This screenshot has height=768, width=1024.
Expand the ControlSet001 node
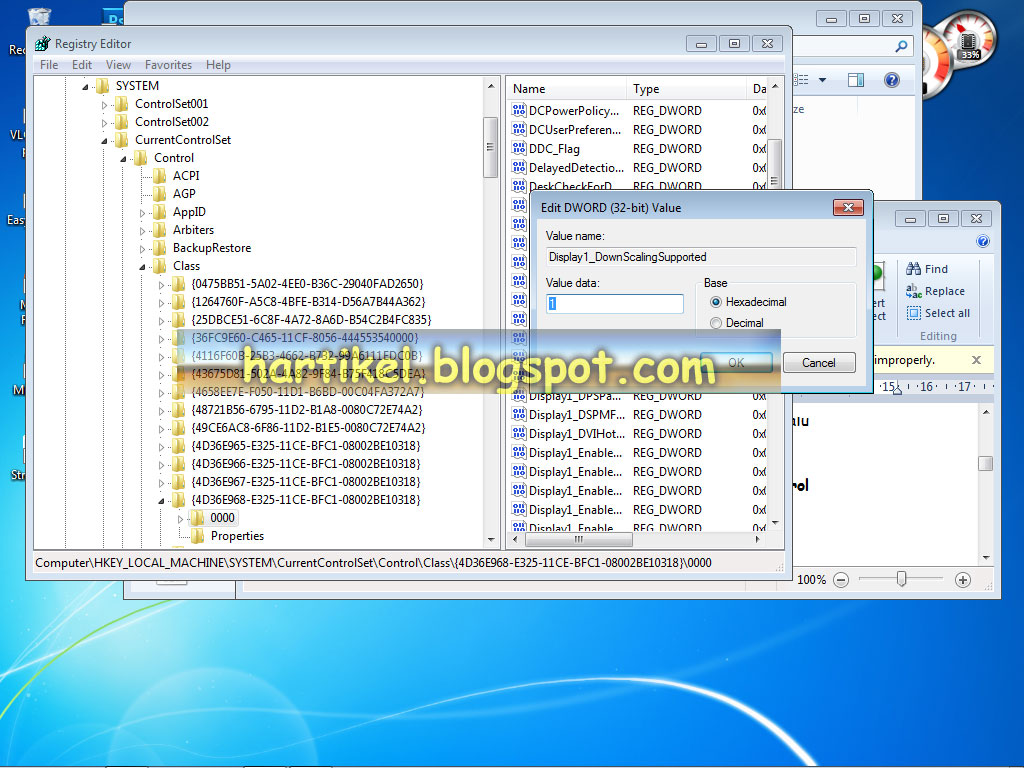104,104
